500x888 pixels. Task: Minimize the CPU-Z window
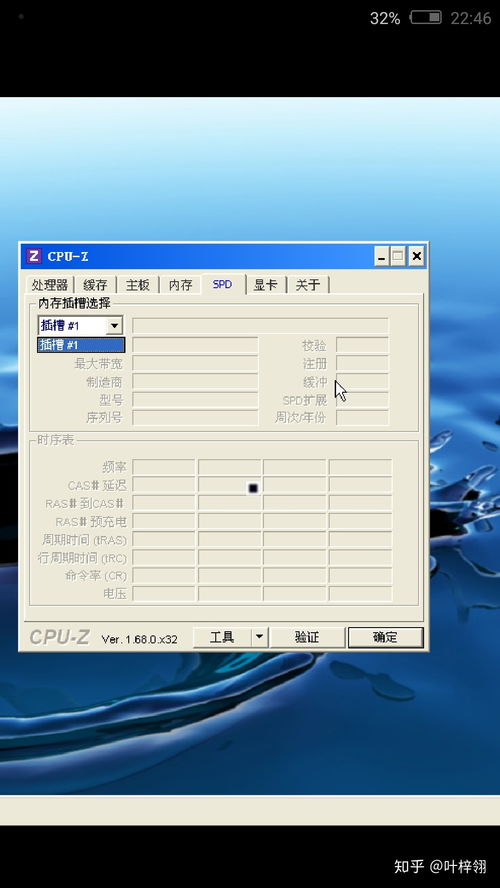point(382,257)
